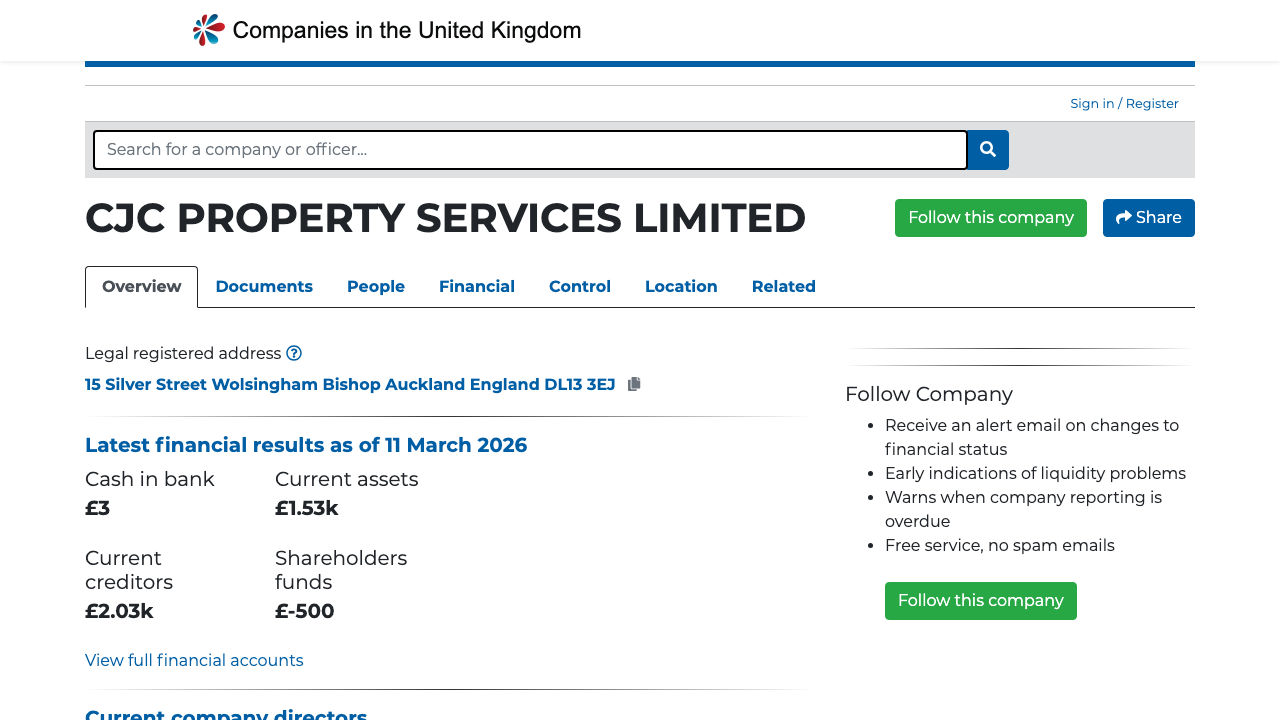Click the copy address clipboard icon

pyautogui.click(x=634, y=383)
